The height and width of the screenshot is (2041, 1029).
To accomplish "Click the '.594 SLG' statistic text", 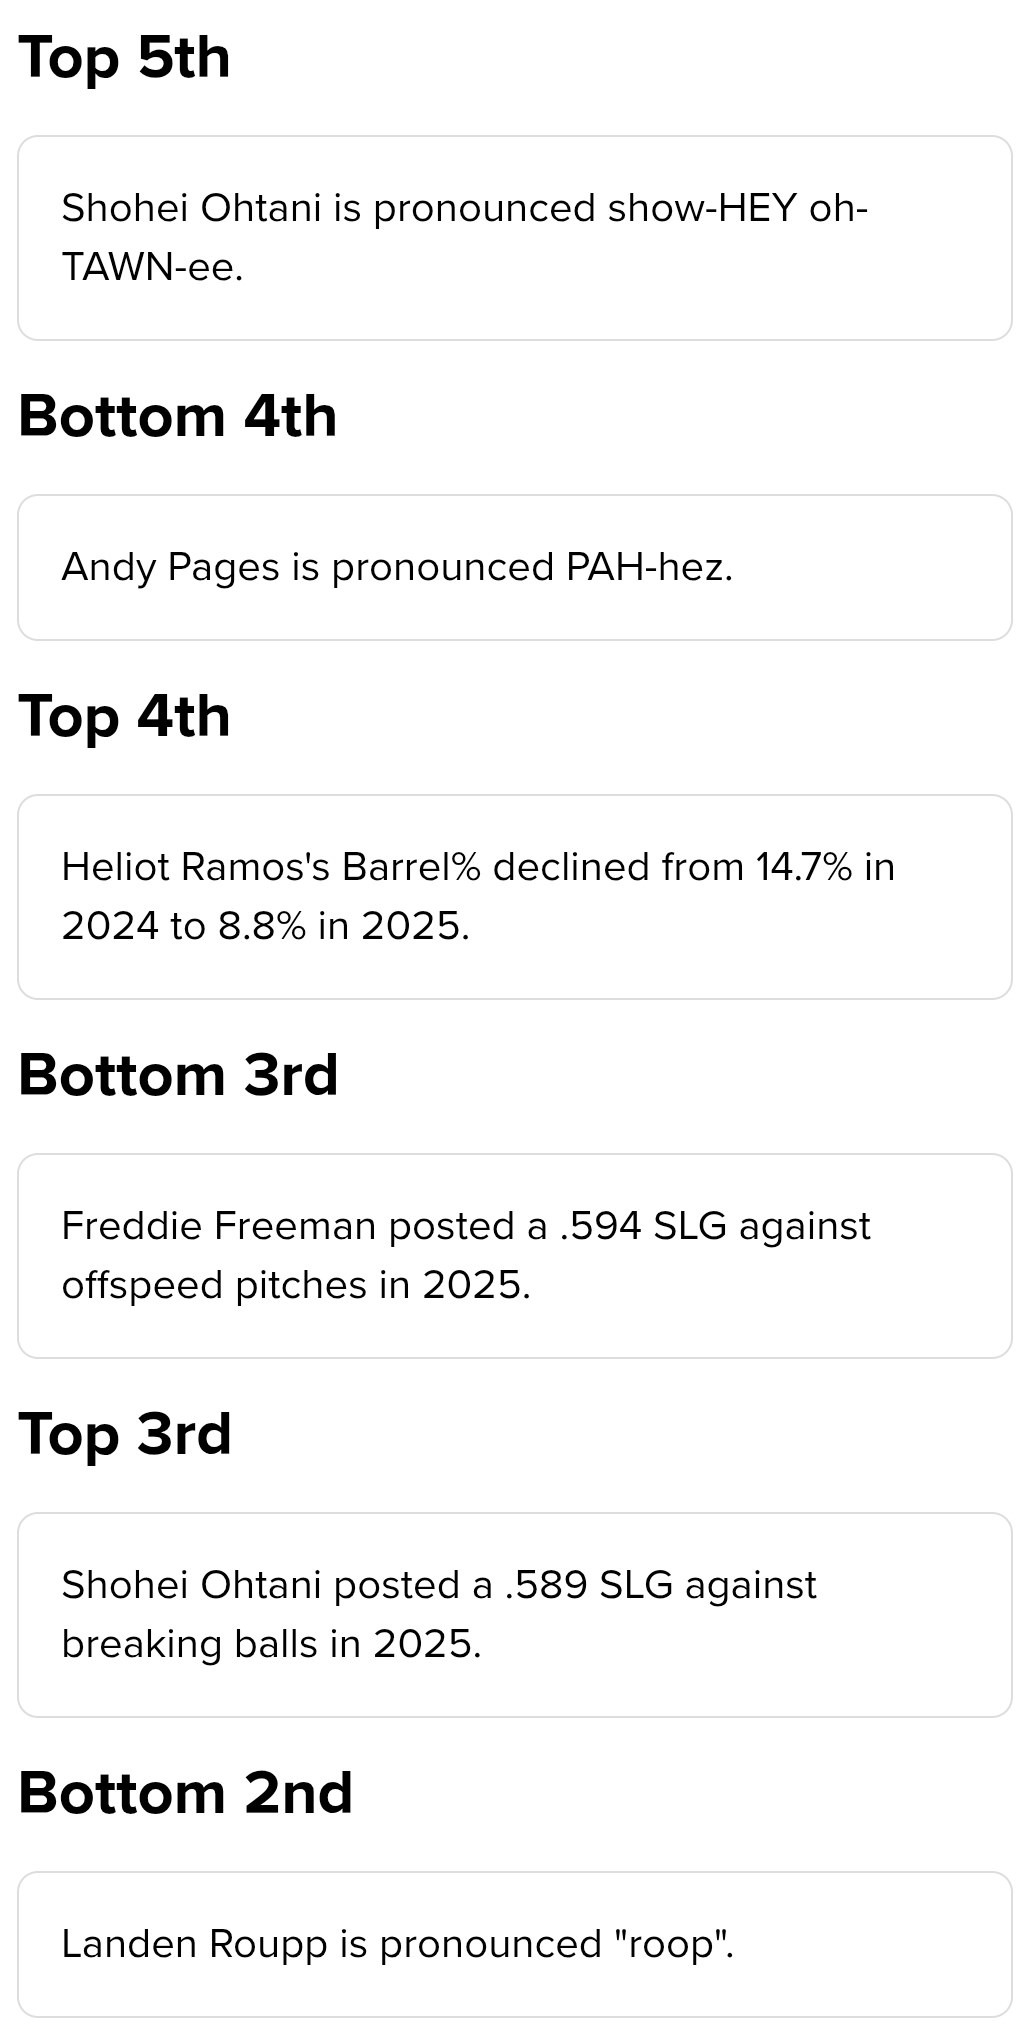I will (x=643, y=1226).
